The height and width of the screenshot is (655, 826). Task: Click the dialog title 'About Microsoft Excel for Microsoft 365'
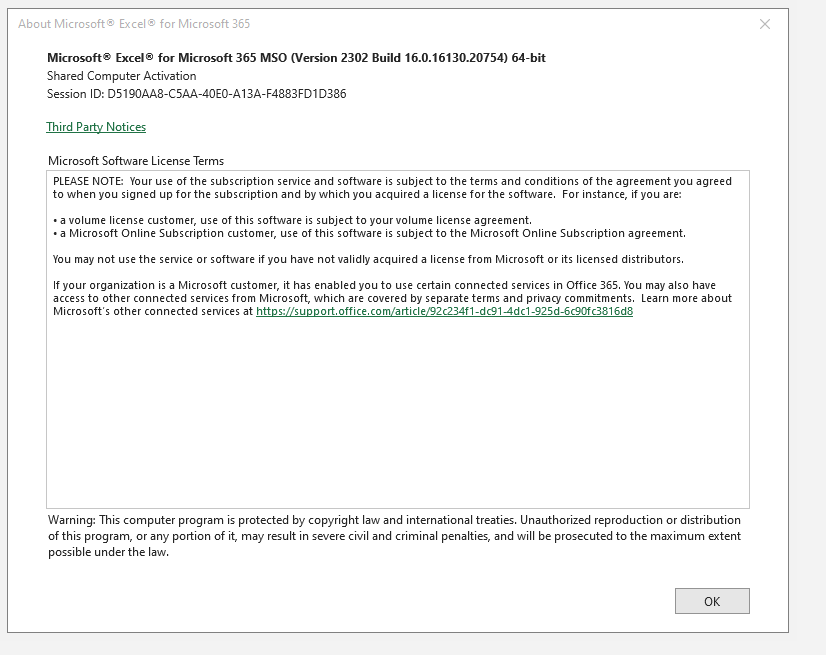click(134, 24)
